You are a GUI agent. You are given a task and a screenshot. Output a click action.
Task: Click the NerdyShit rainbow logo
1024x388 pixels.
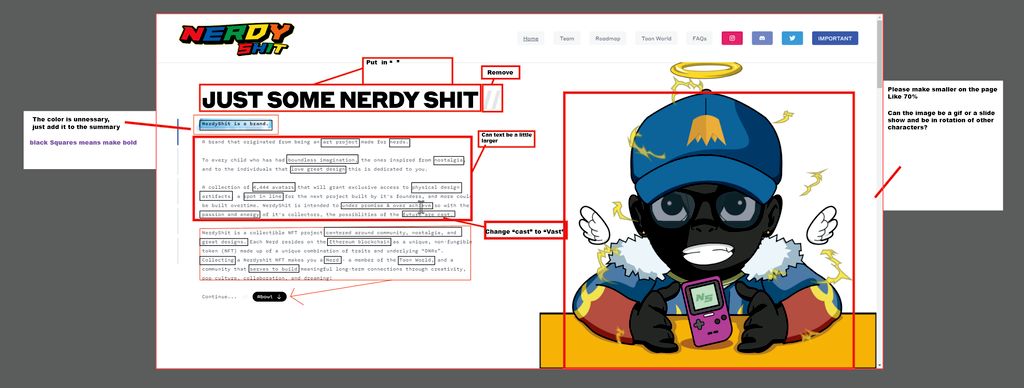[x=236, y=39]
